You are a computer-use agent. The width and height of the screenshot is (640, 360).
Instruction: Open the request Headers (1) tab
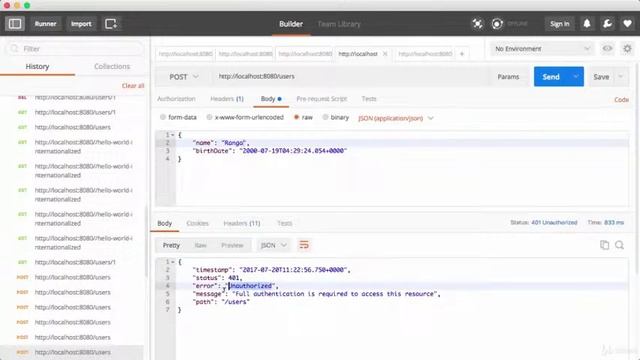(227, 99)
